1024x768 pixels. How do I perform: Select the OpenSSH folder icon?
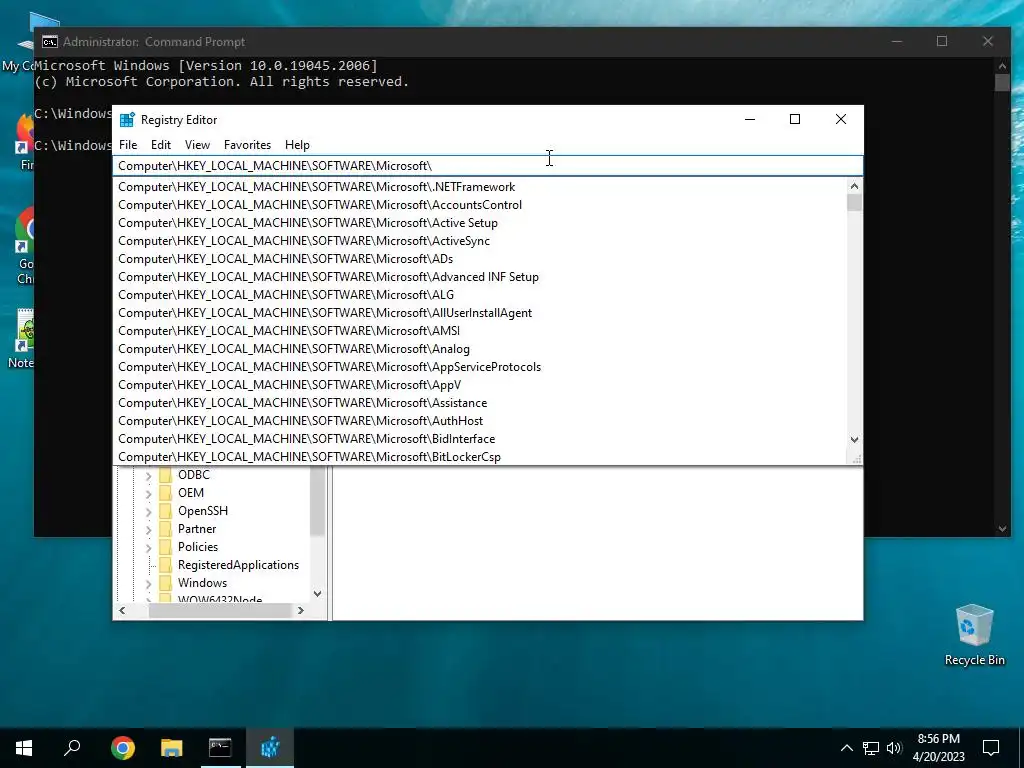pos(166,511)
